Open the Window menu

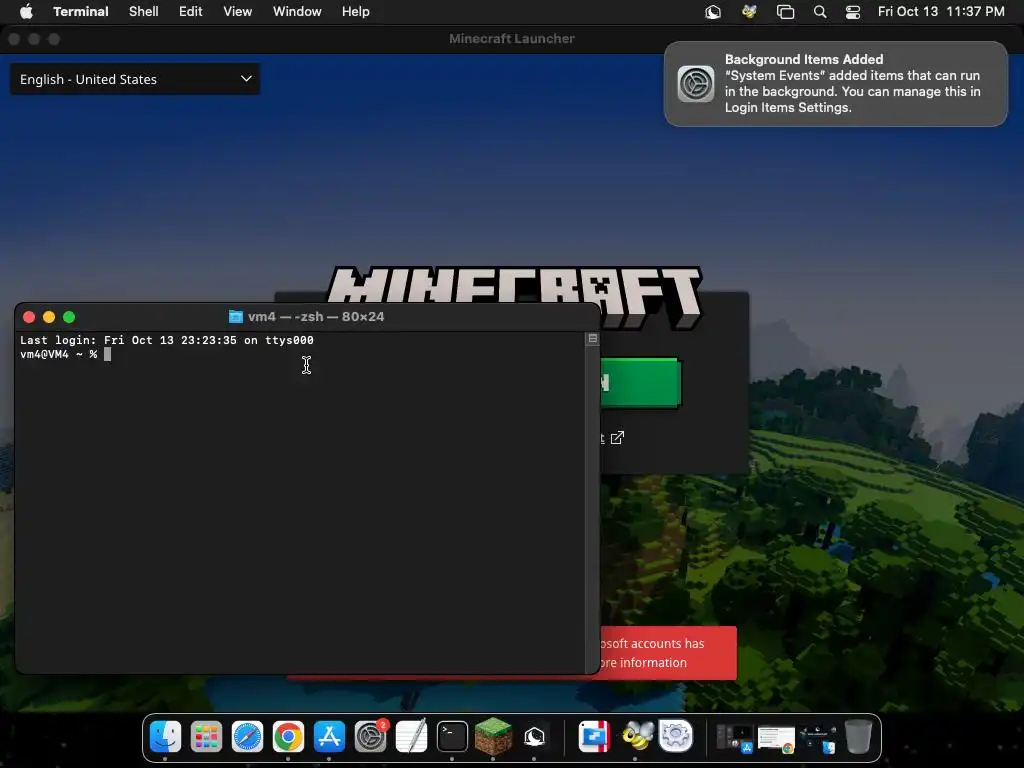point(297,12)
